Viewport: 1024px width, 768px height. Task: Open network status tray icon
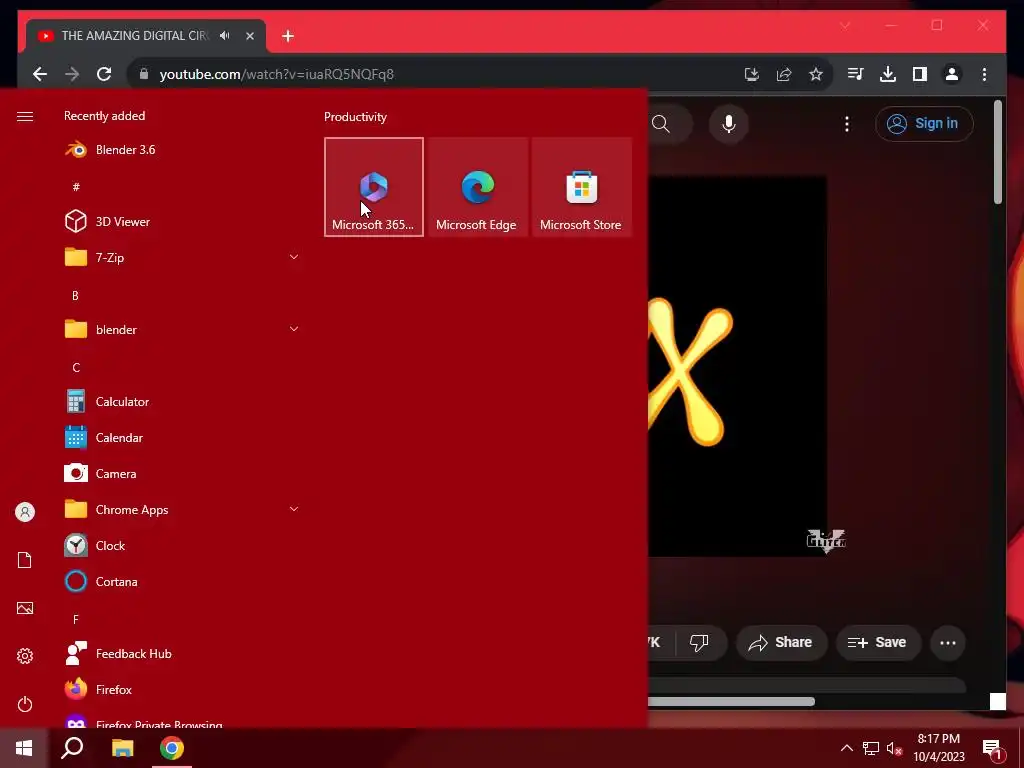[x=871, y=748]
